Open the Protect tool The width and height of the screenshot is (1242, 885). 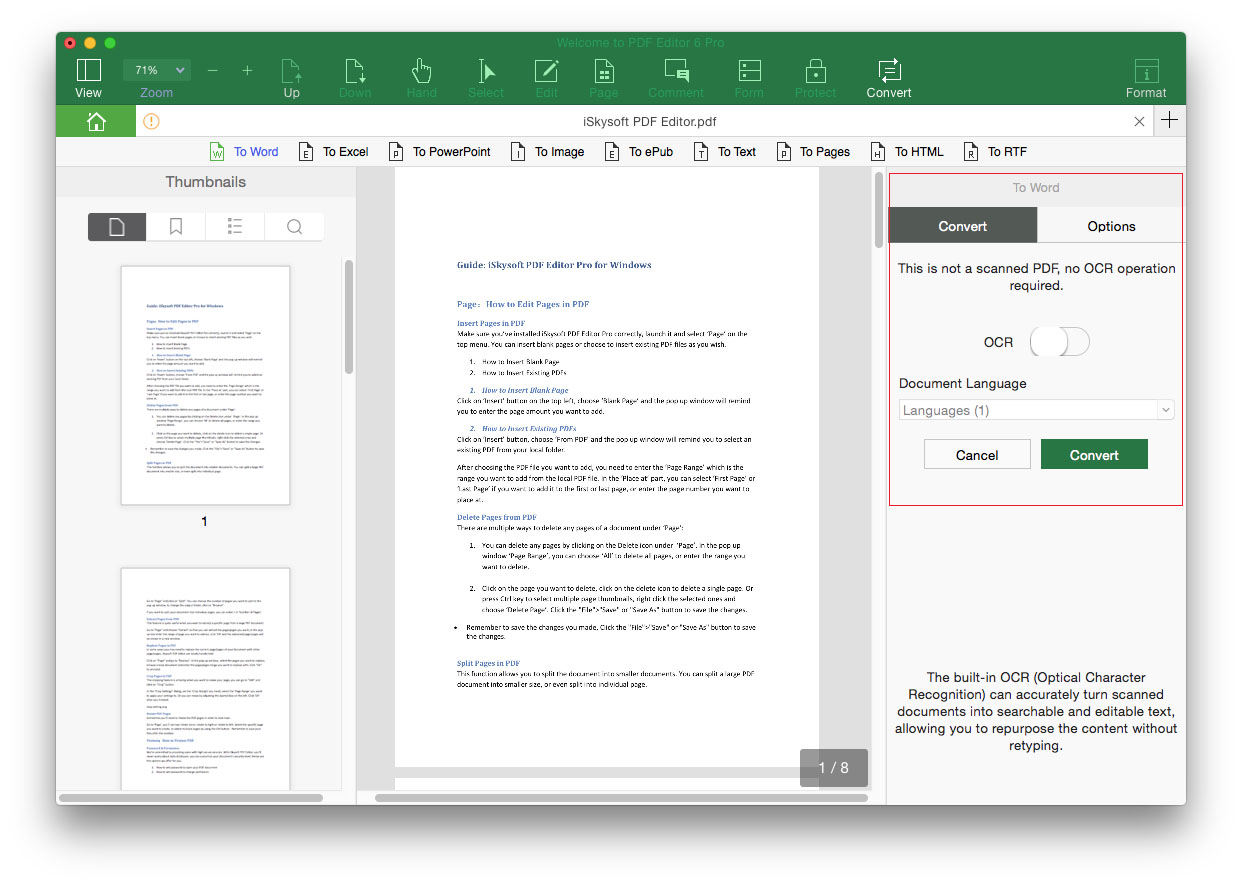[x=815, y=71]
